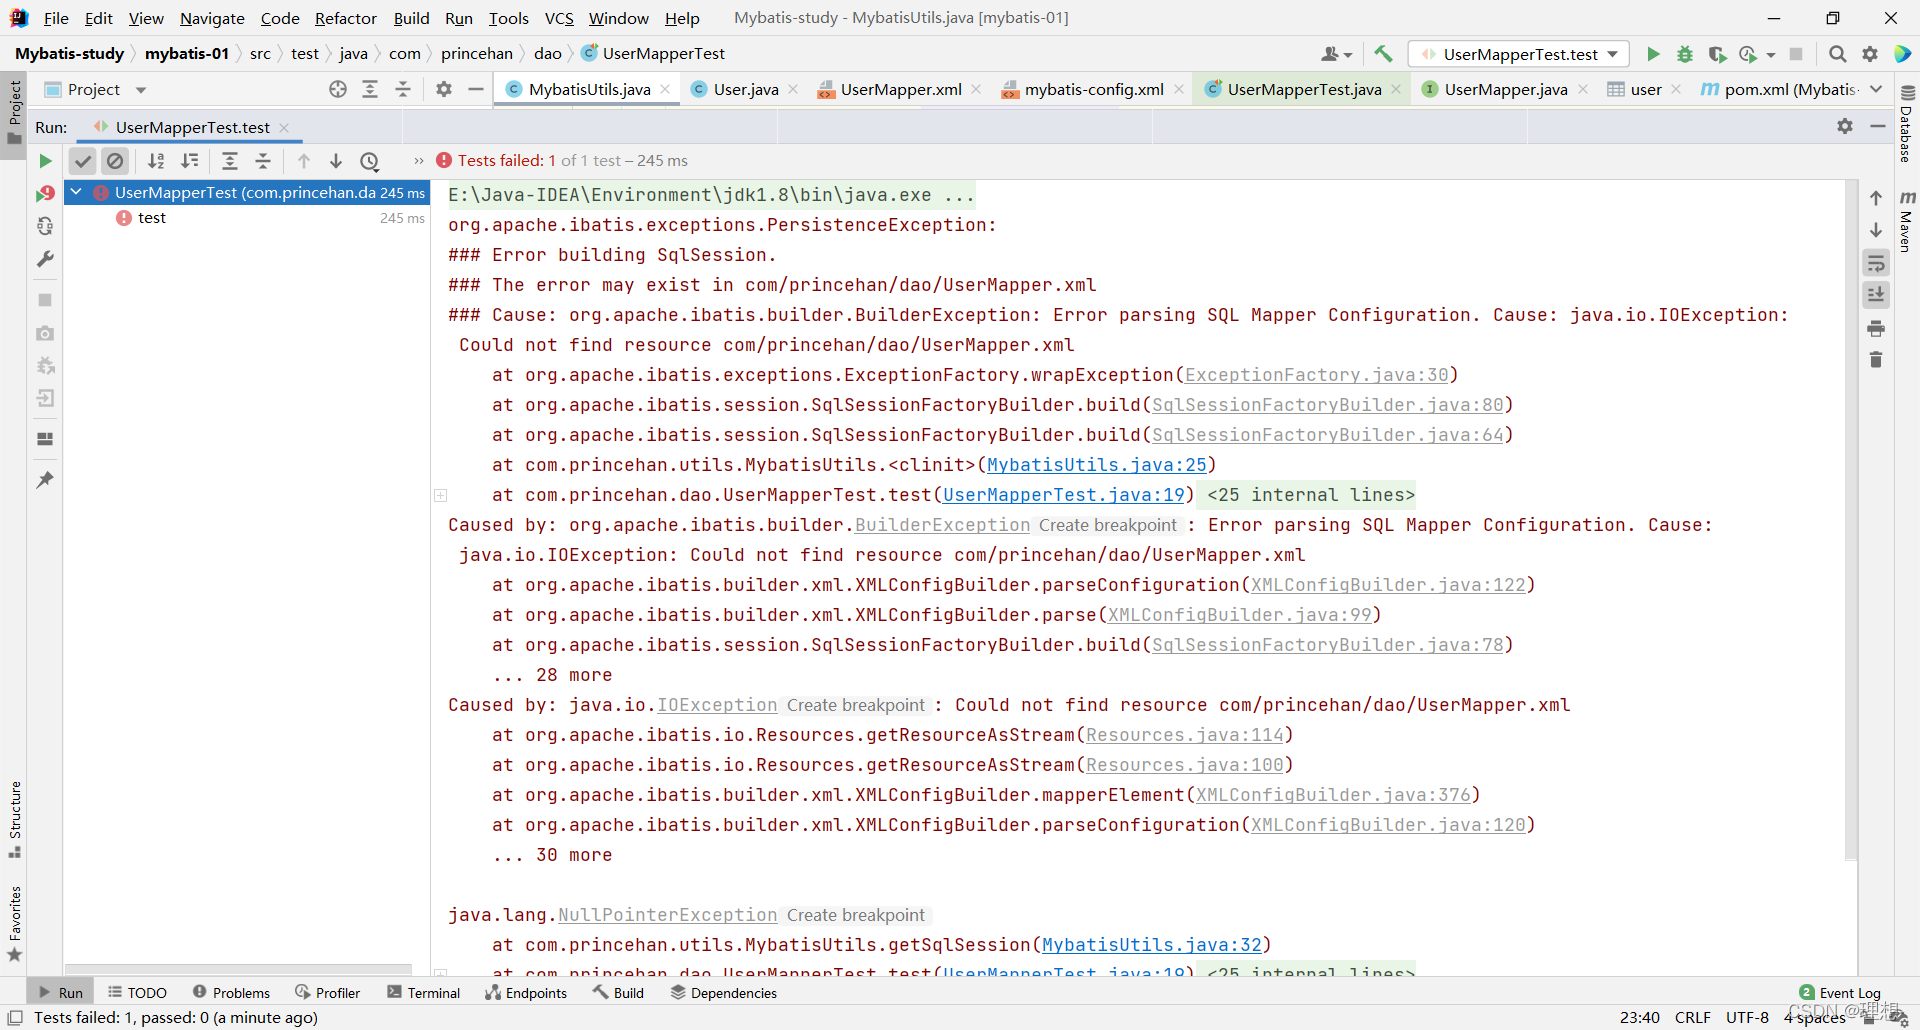The image size is (1920, 1030).
Task: Open ExceptionFactory.java:30 link
Action: coord(1317,375)
